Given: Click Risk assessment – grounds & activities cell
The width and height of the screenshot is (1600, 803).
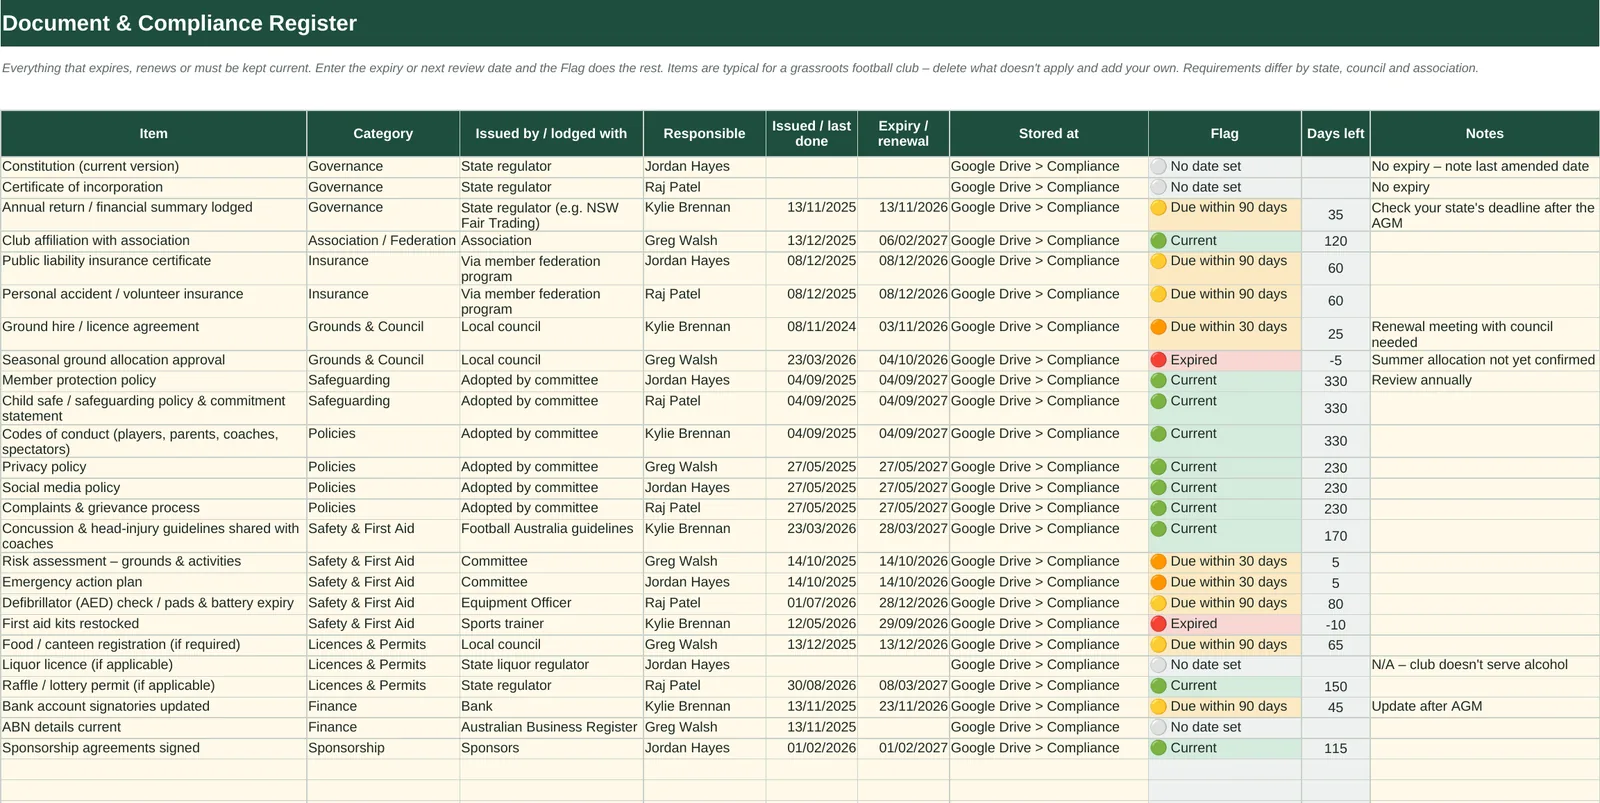Looking at the screenshot, I should click(153, 562).
